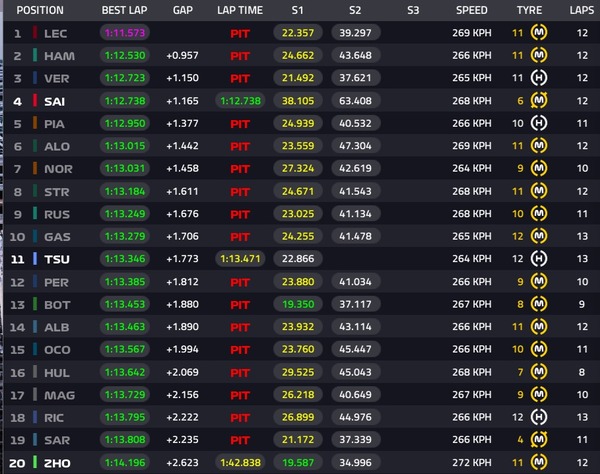This screenshot has height=474, width=600.
Task: Click the LAP TIME column header
Action: pyautogui.click(x=240, y=10)
